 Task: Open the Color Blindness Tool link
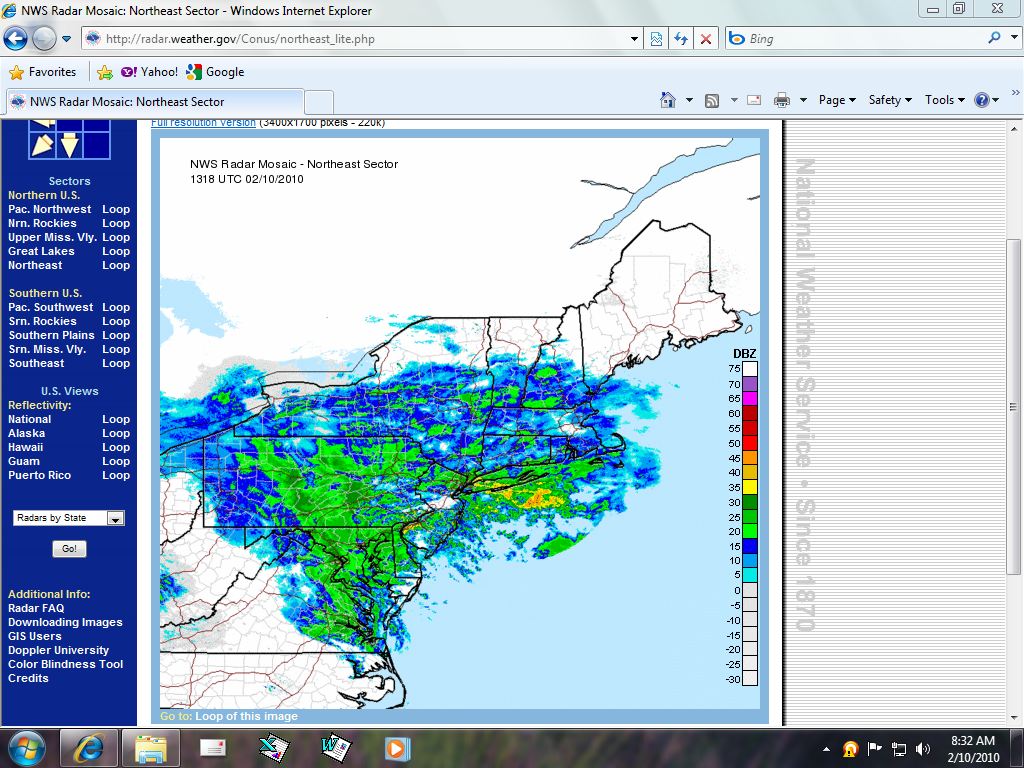click(65, 664)
